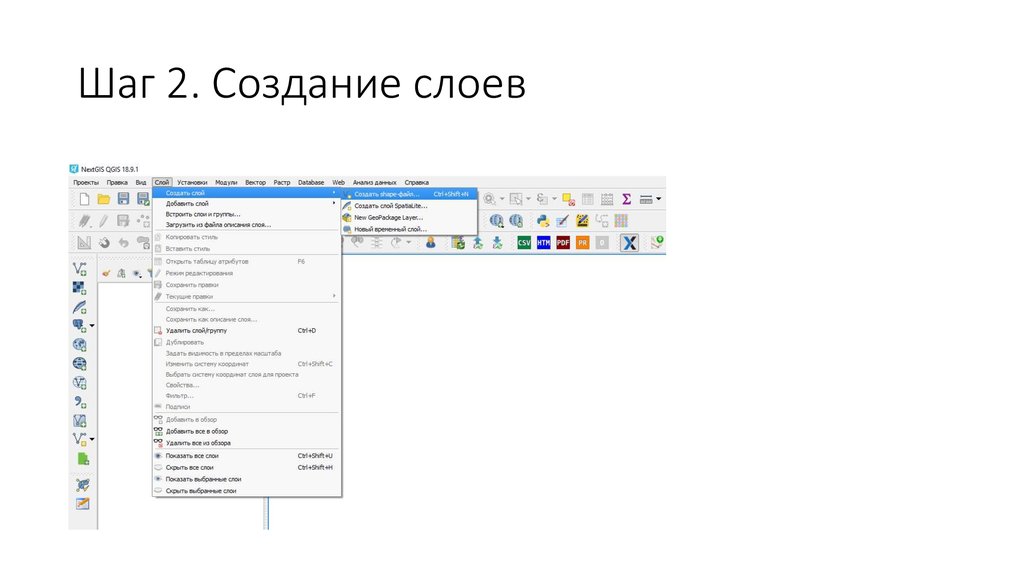Click 'Загрузить из файла описания слоя...'
Viewport: 1024px width, 574px height.
(x=247, y=225)
